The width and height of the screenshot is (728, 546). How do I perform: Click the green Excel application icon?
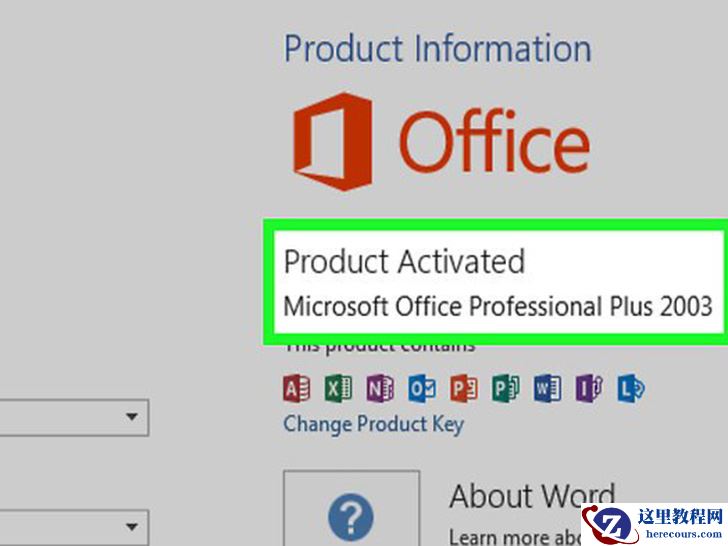[x=338, y=388]
